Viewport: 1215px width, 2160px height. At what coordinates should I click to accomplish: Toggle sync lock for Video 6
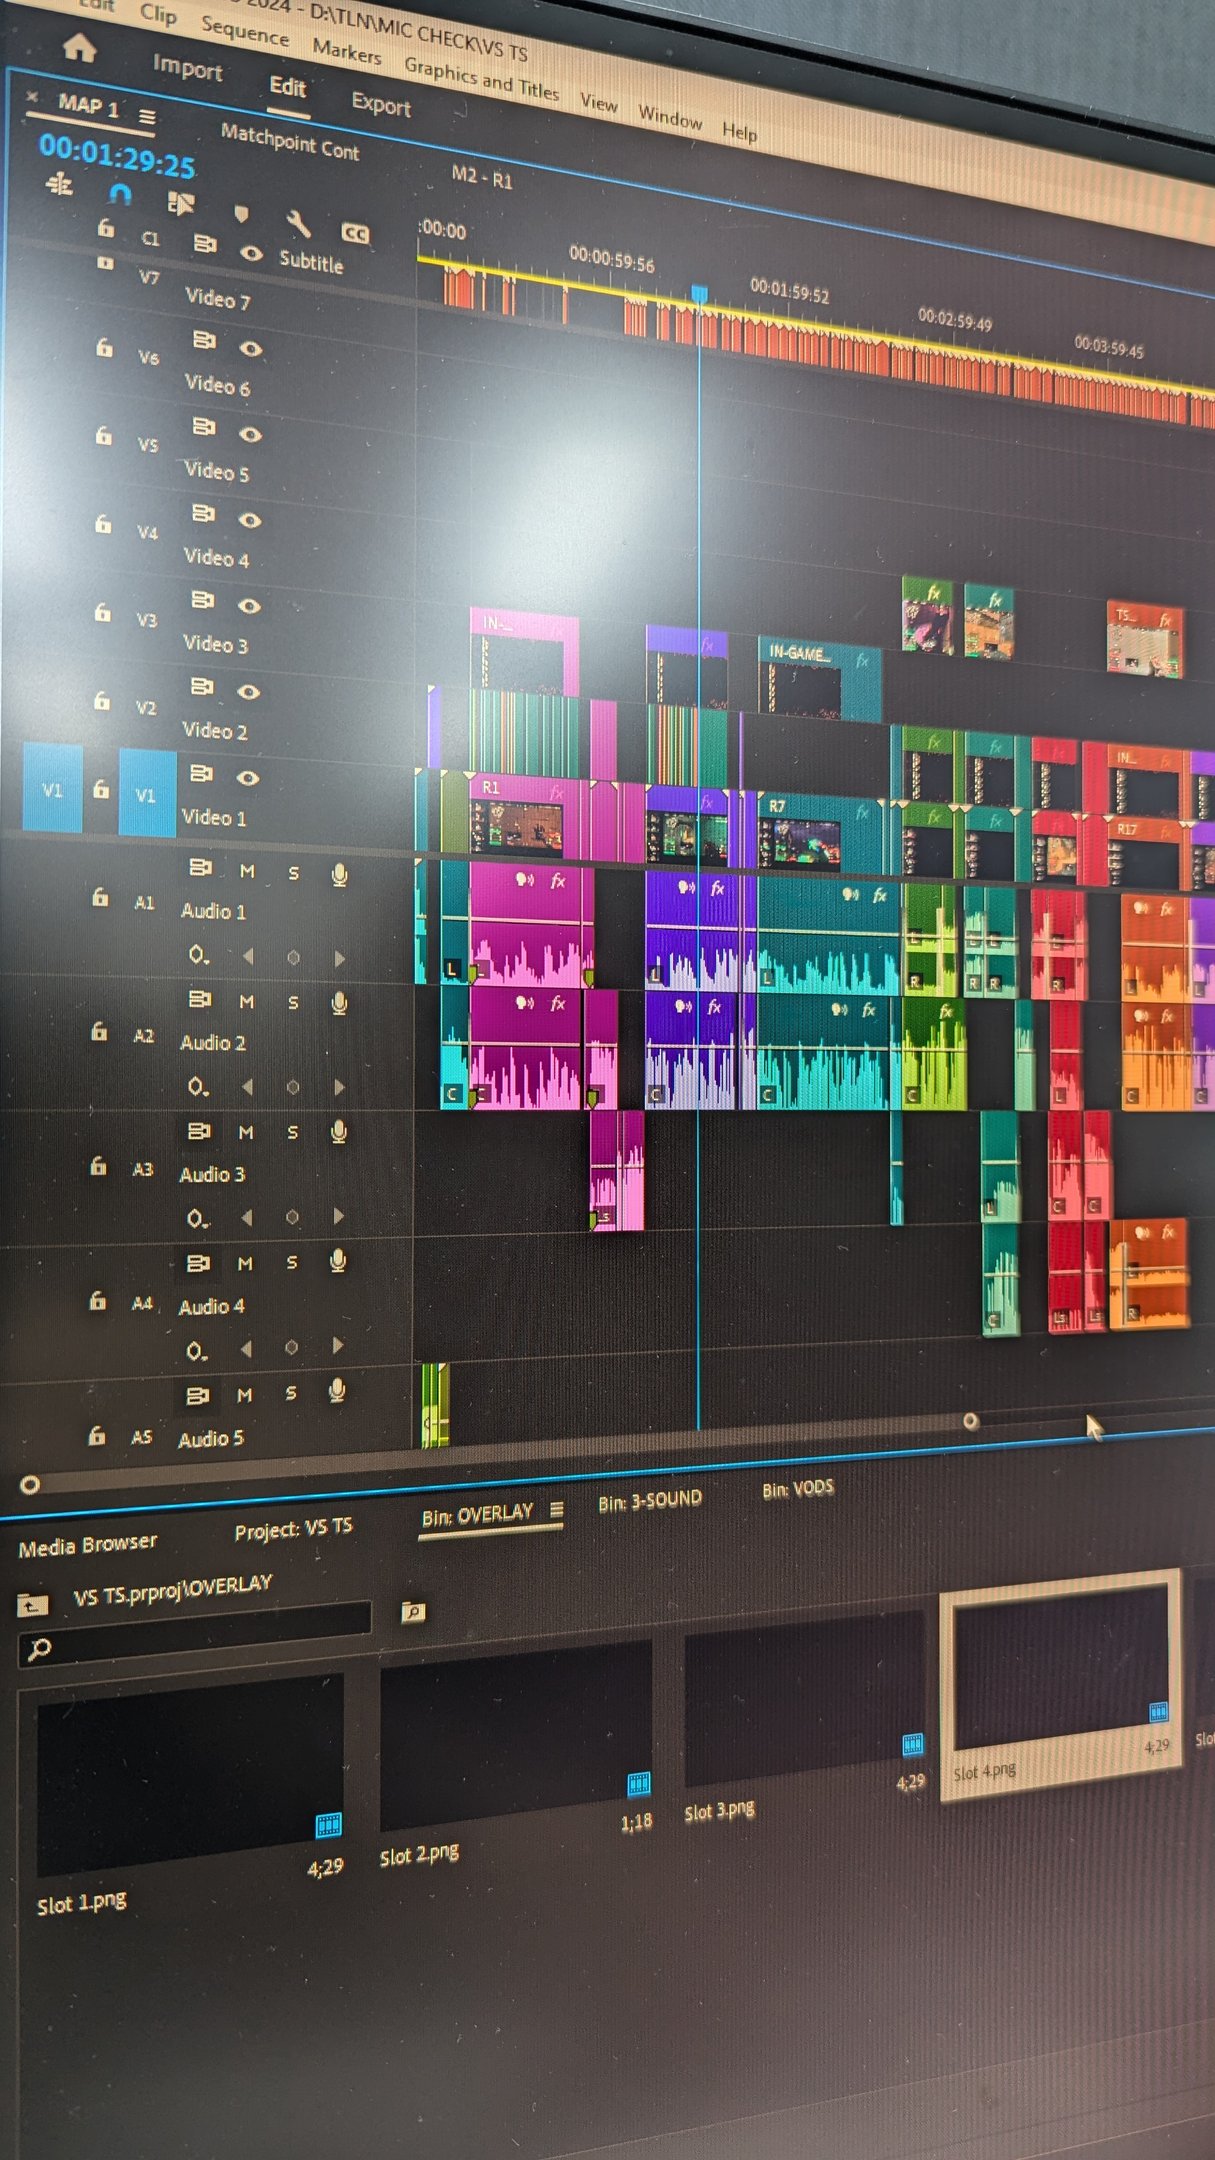coord(204,340)
